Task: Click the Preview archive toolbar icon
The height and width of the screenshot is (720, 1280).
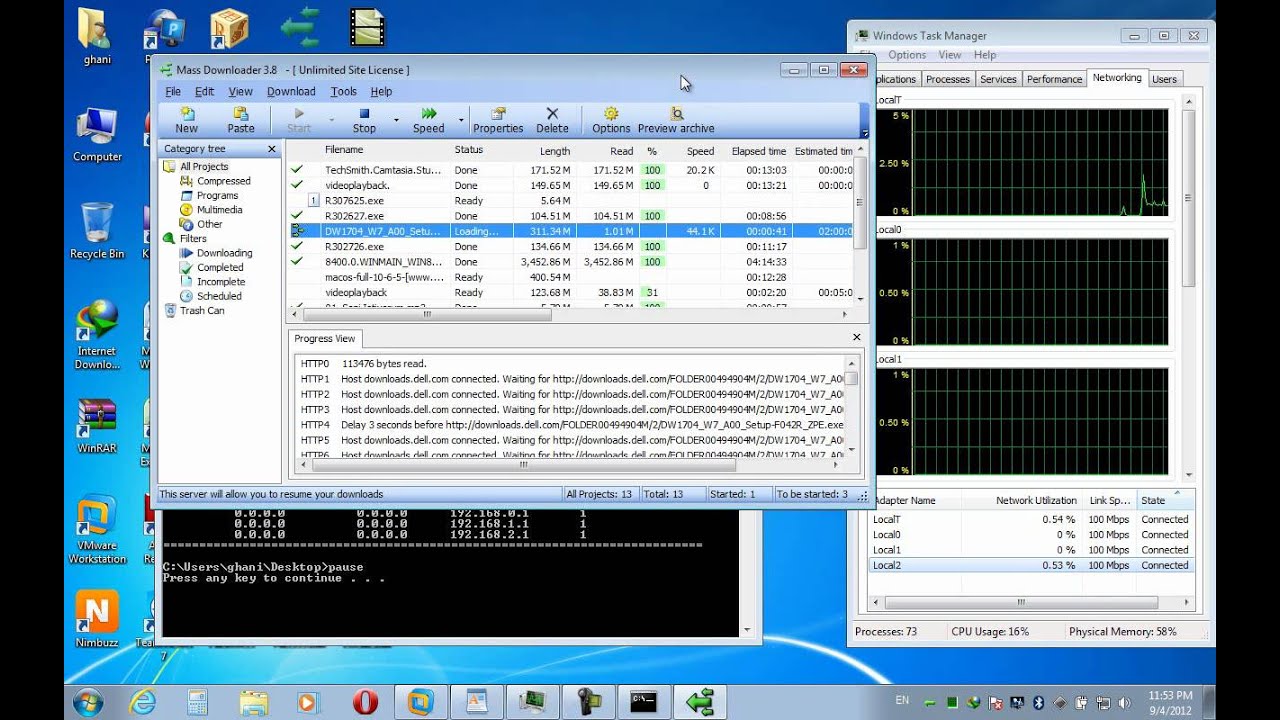Action: point(676,120)
